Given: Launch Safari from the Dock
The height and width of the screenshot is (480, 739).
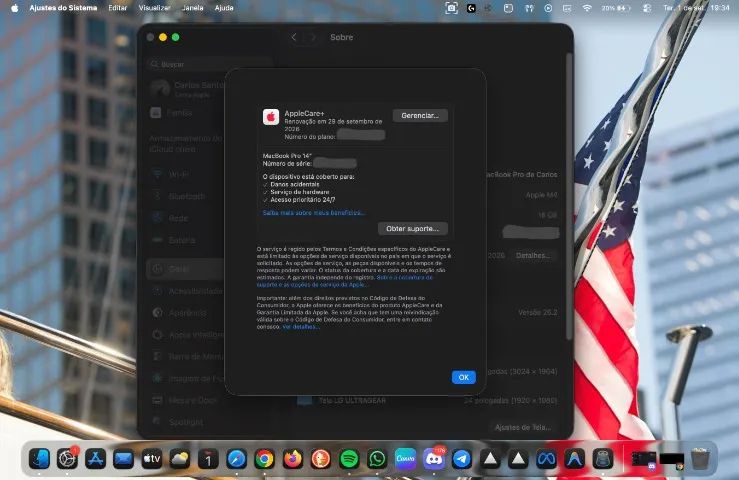Looking at the screenshot, I should click(x=236, y=459).
